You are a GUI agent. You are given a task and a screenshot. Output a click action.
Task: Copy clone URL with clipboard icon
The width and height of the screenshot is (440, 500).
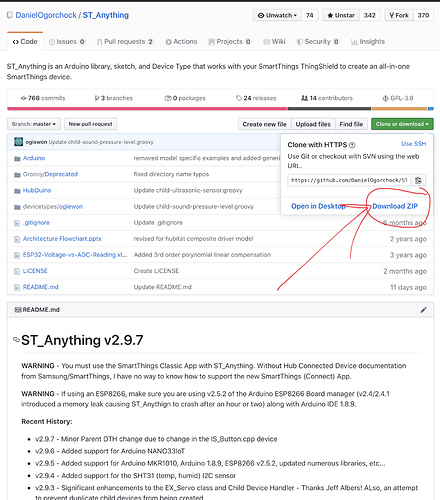click(x=418, y=180)
